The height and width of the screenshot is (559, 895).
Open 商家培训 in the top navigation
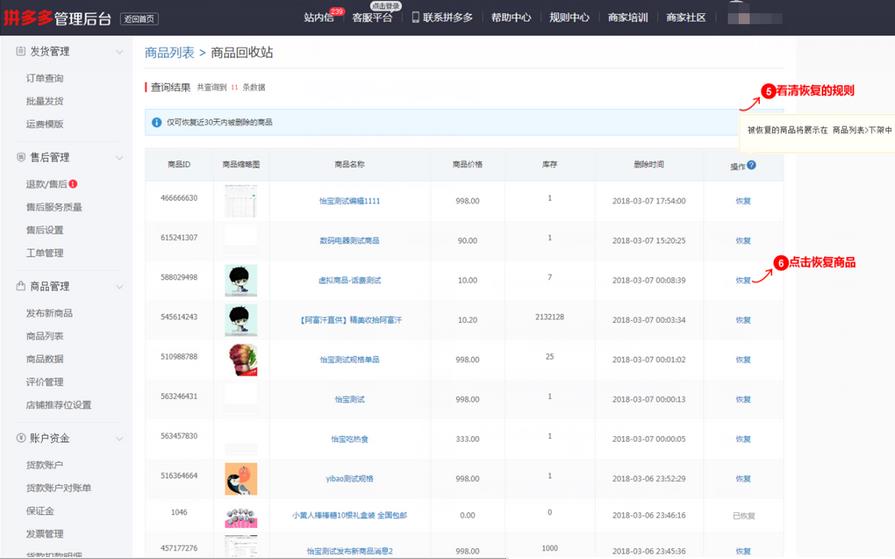(x=628, y=18)
